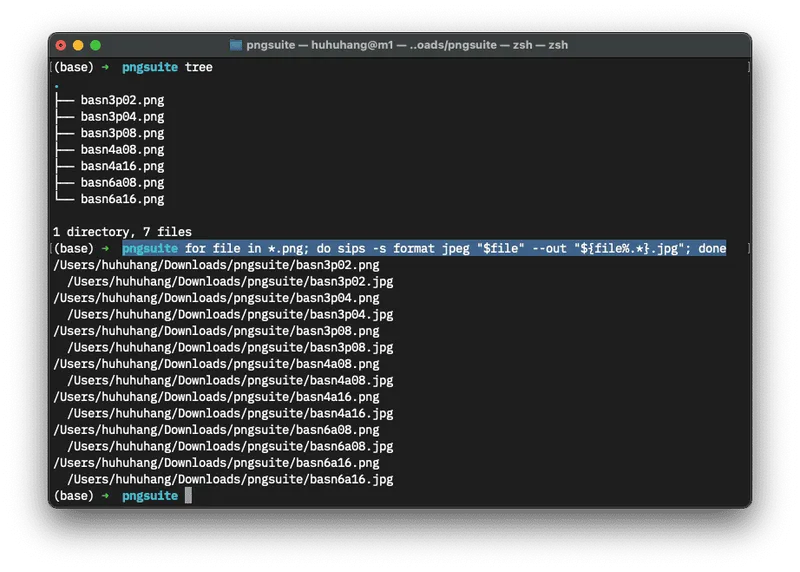
Task: Click the window title text 'pngsuite — huhuhang@m1'
Action: [320, 45]
